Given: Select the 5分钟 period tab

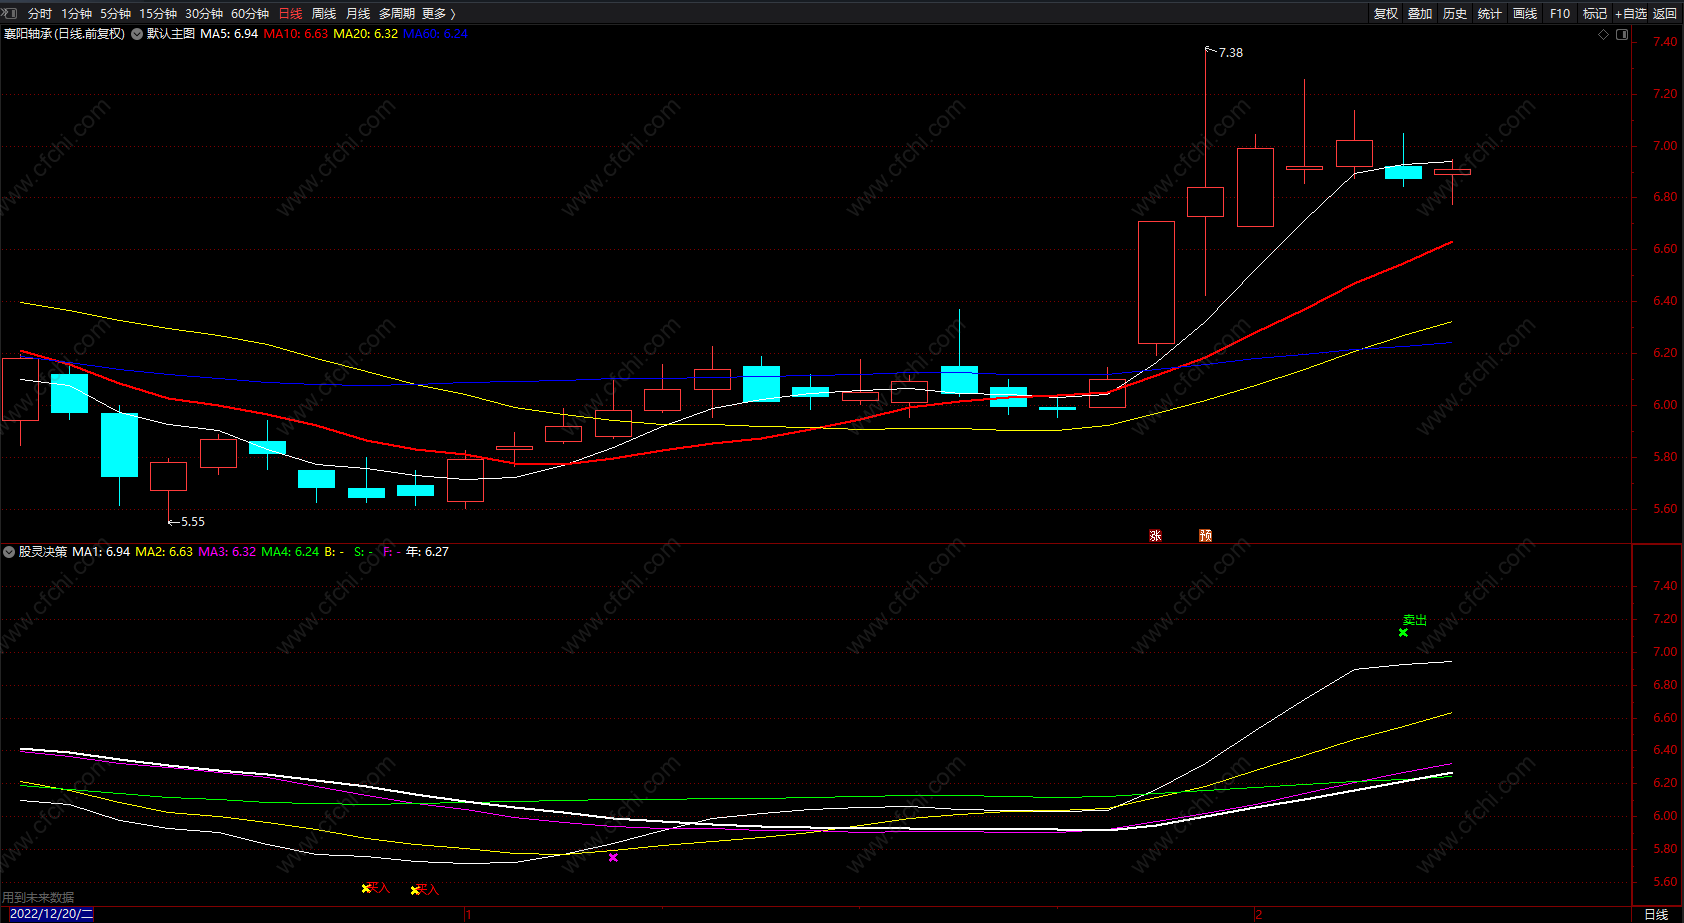Looking at the screenshot, I should point(115,14).
